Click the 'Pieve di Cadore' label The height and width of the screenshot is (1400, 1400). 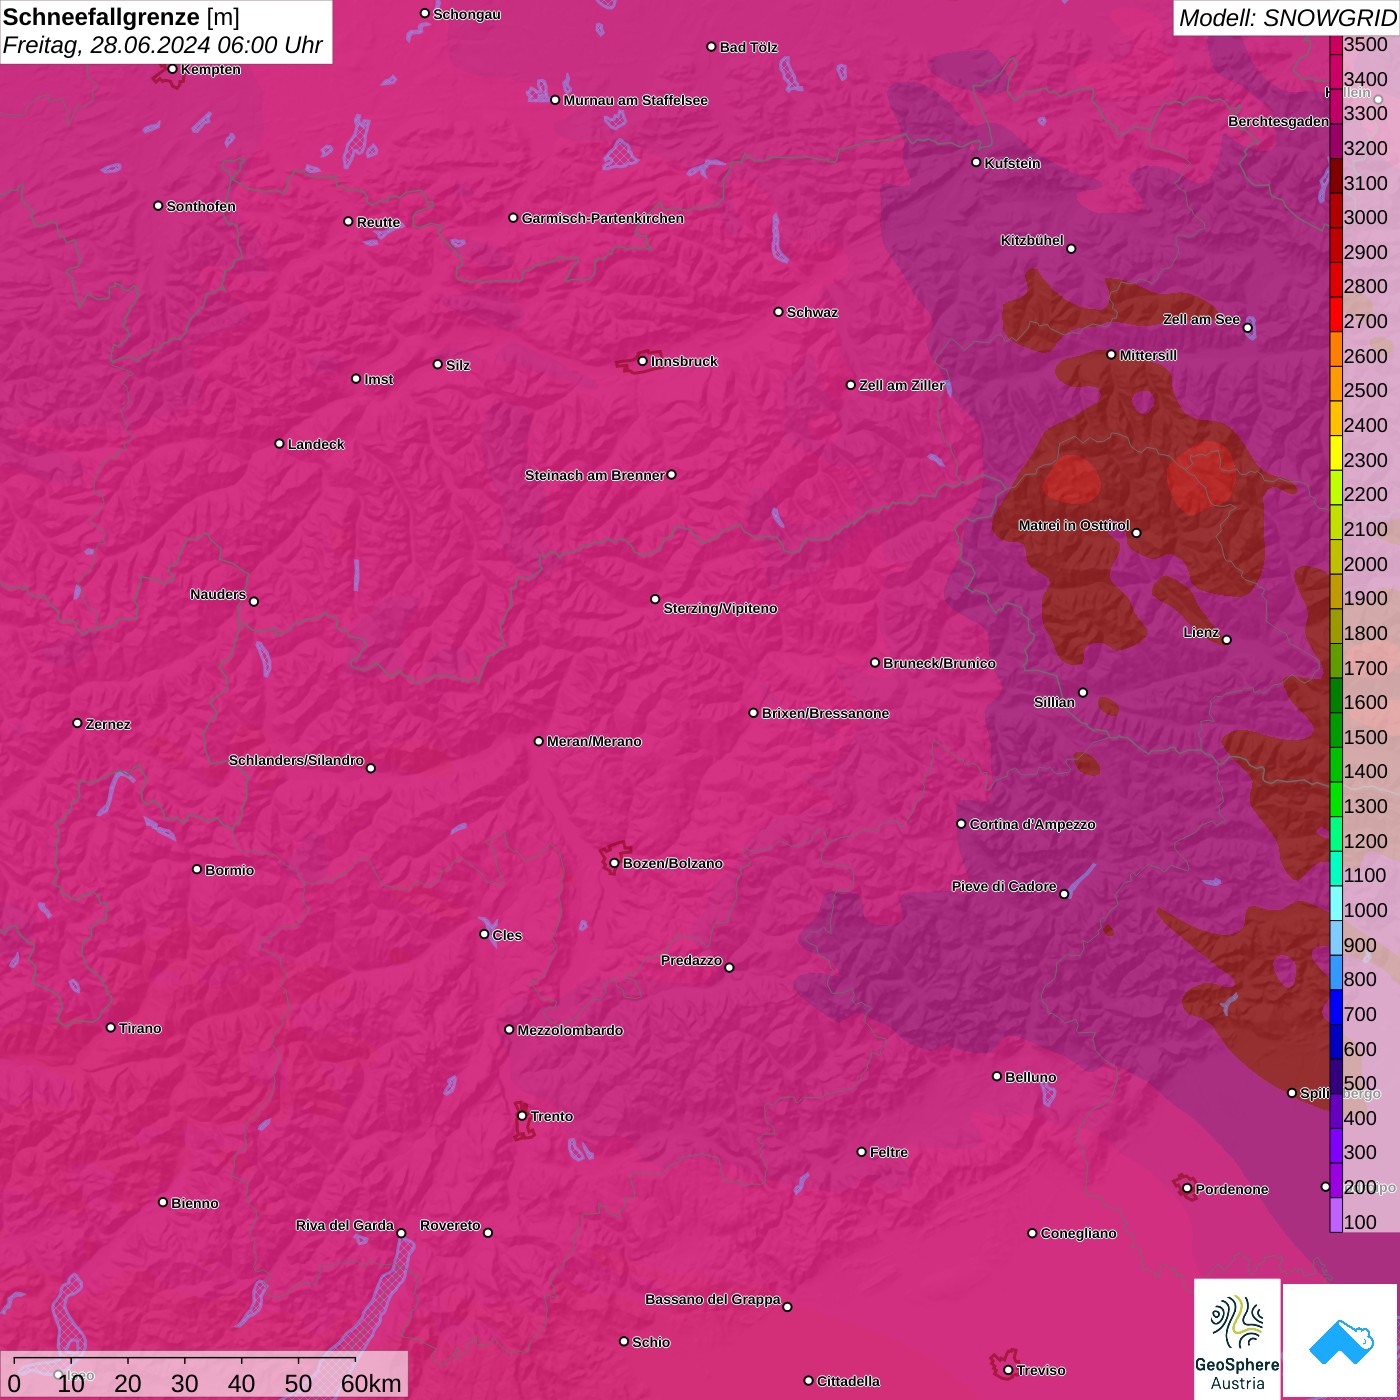click(x=1004, y=886)
